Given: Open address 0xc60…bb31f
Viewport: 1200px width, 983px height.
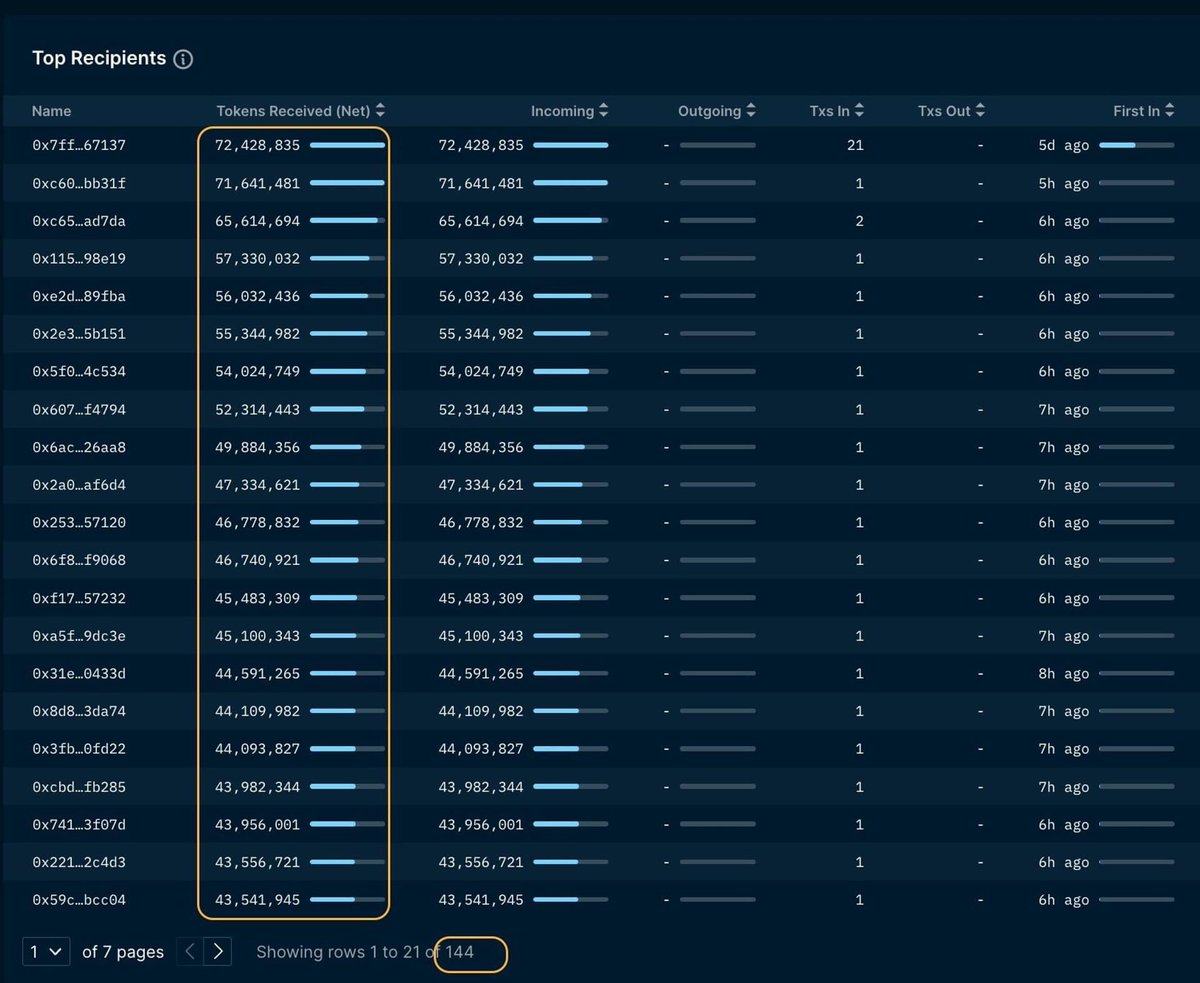Looking at the screenshot, I should (79, 183).
